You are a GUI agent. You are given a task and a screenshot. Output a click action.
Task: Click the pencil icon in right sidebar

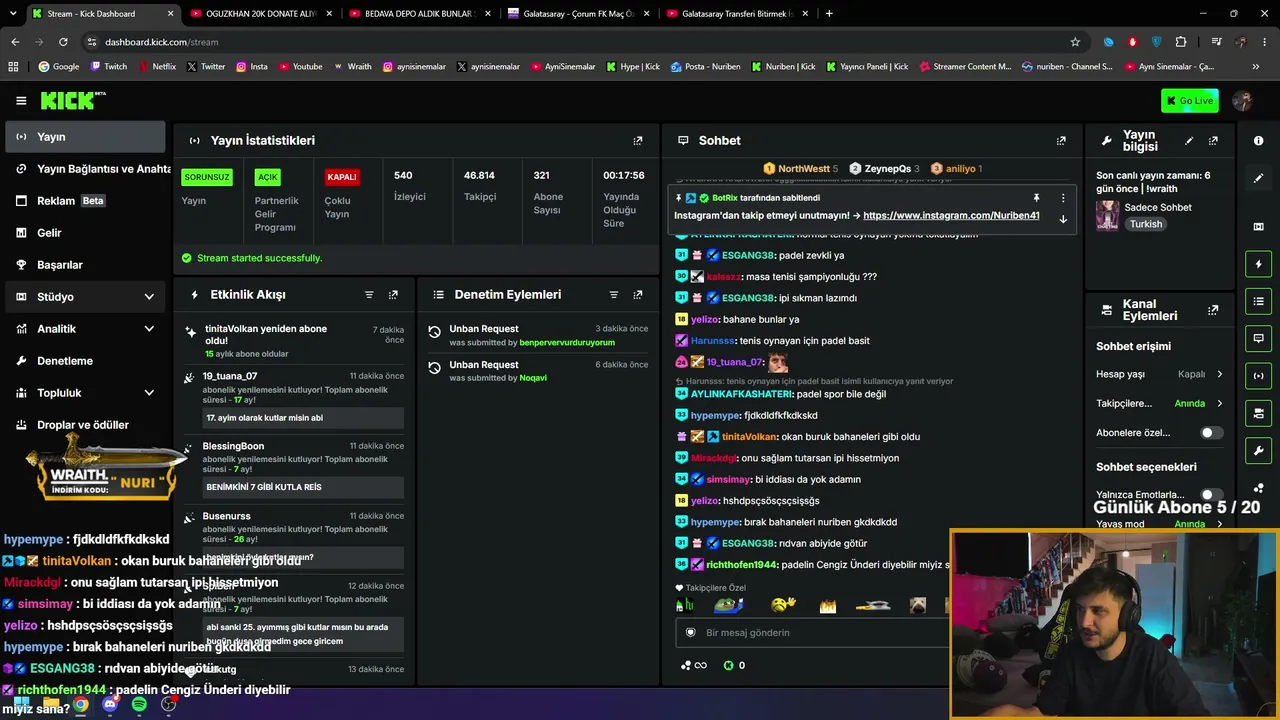click(x=1258, y=178)
